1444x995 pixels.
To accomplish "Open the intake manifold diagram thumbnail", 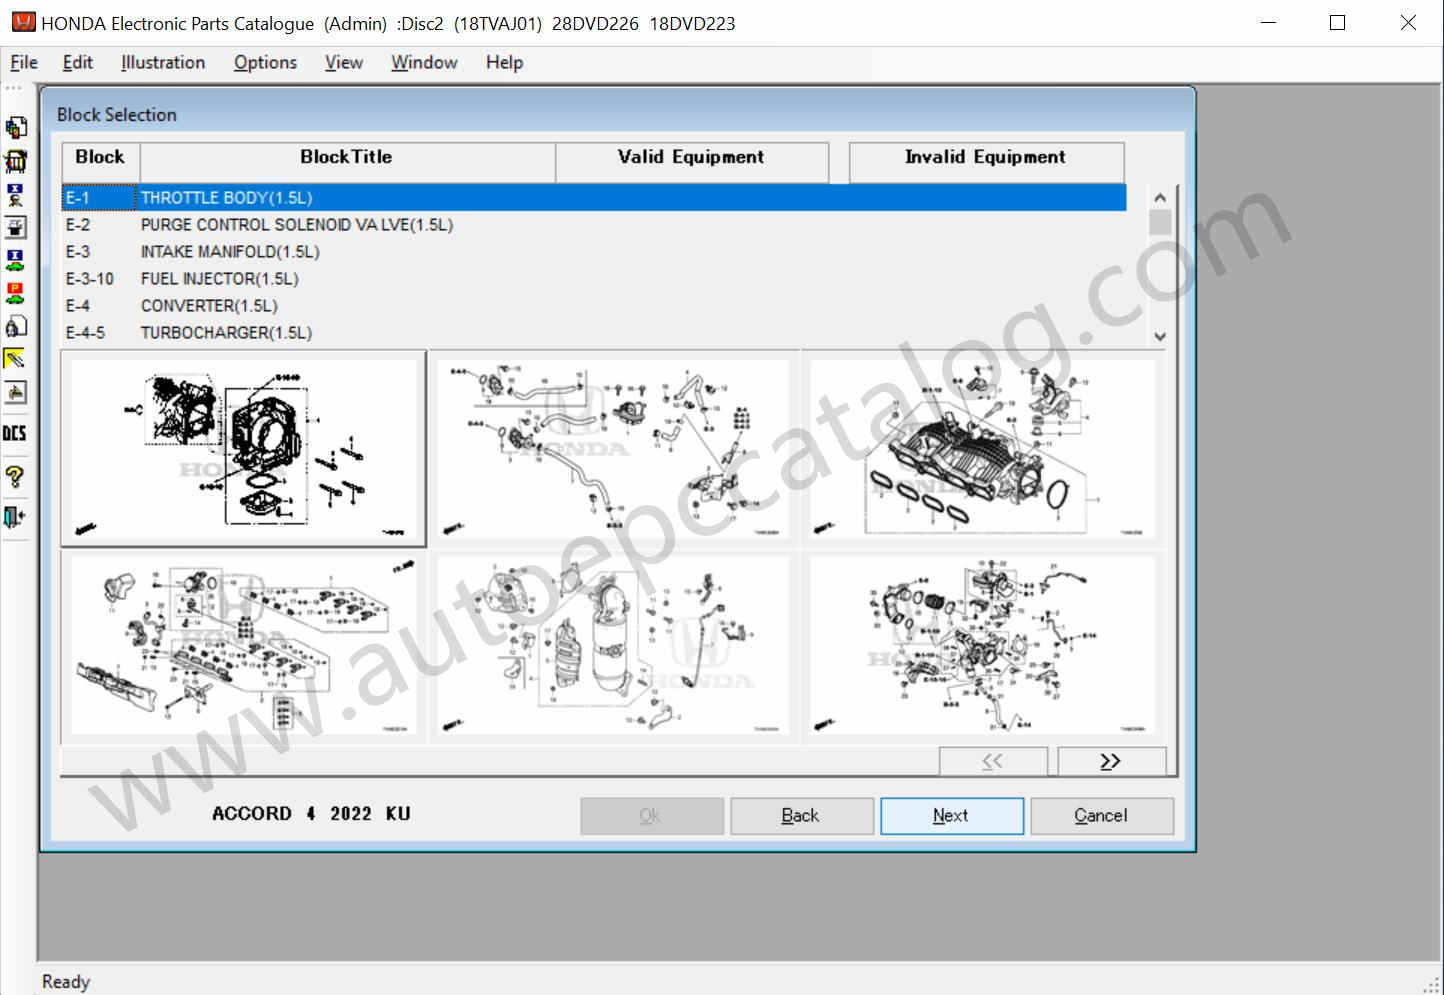I will [984, 449].
